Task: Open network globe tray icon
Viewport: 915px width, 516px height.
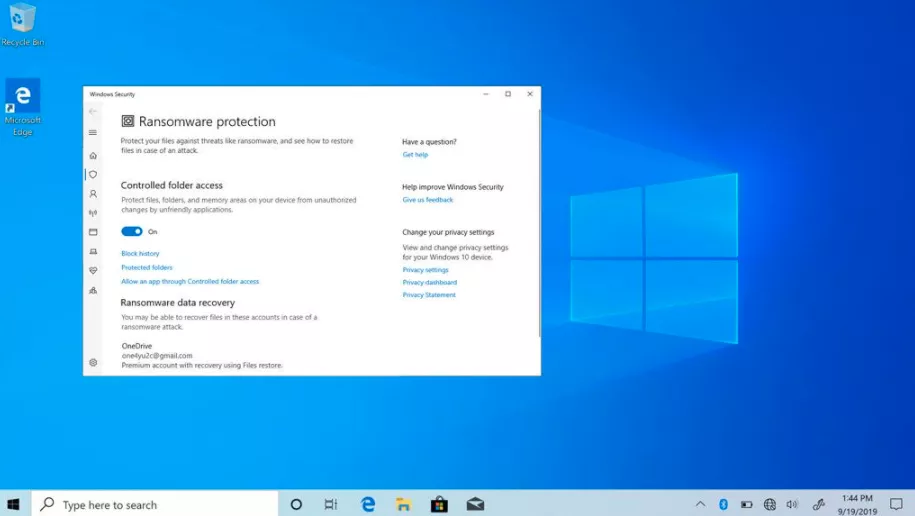Action: pyautogui.click(x=770, y=504)
